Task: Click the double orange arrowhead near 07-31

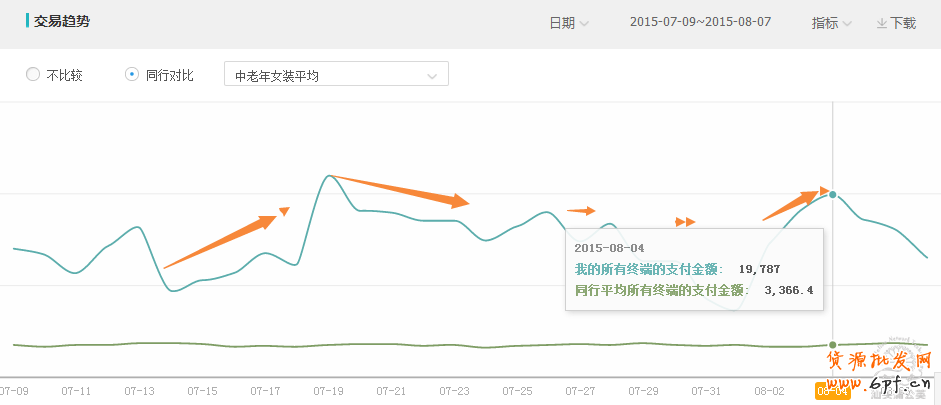Action: tap(685, 221)
